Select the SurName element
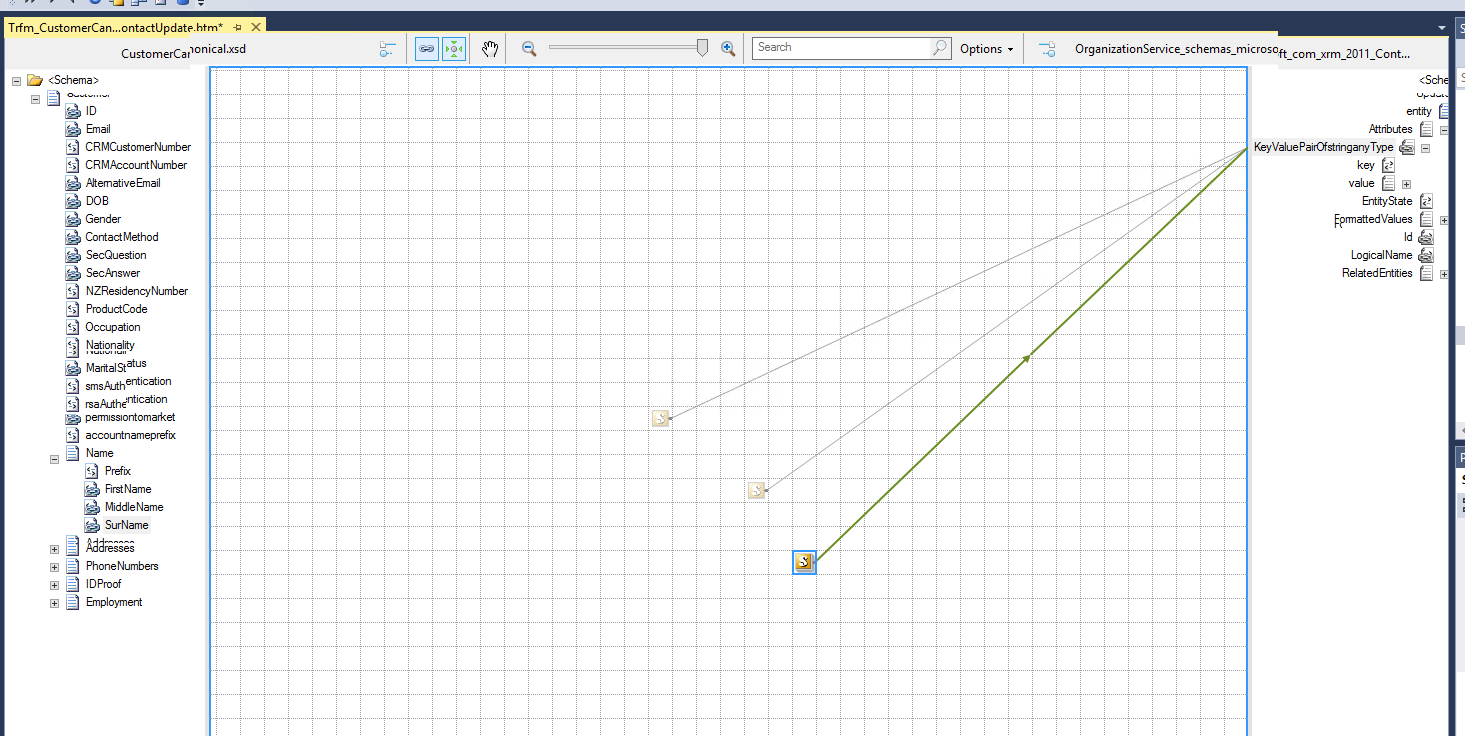Image resolution: width=1465 pixels, height=736 pixels. point(126,525)
